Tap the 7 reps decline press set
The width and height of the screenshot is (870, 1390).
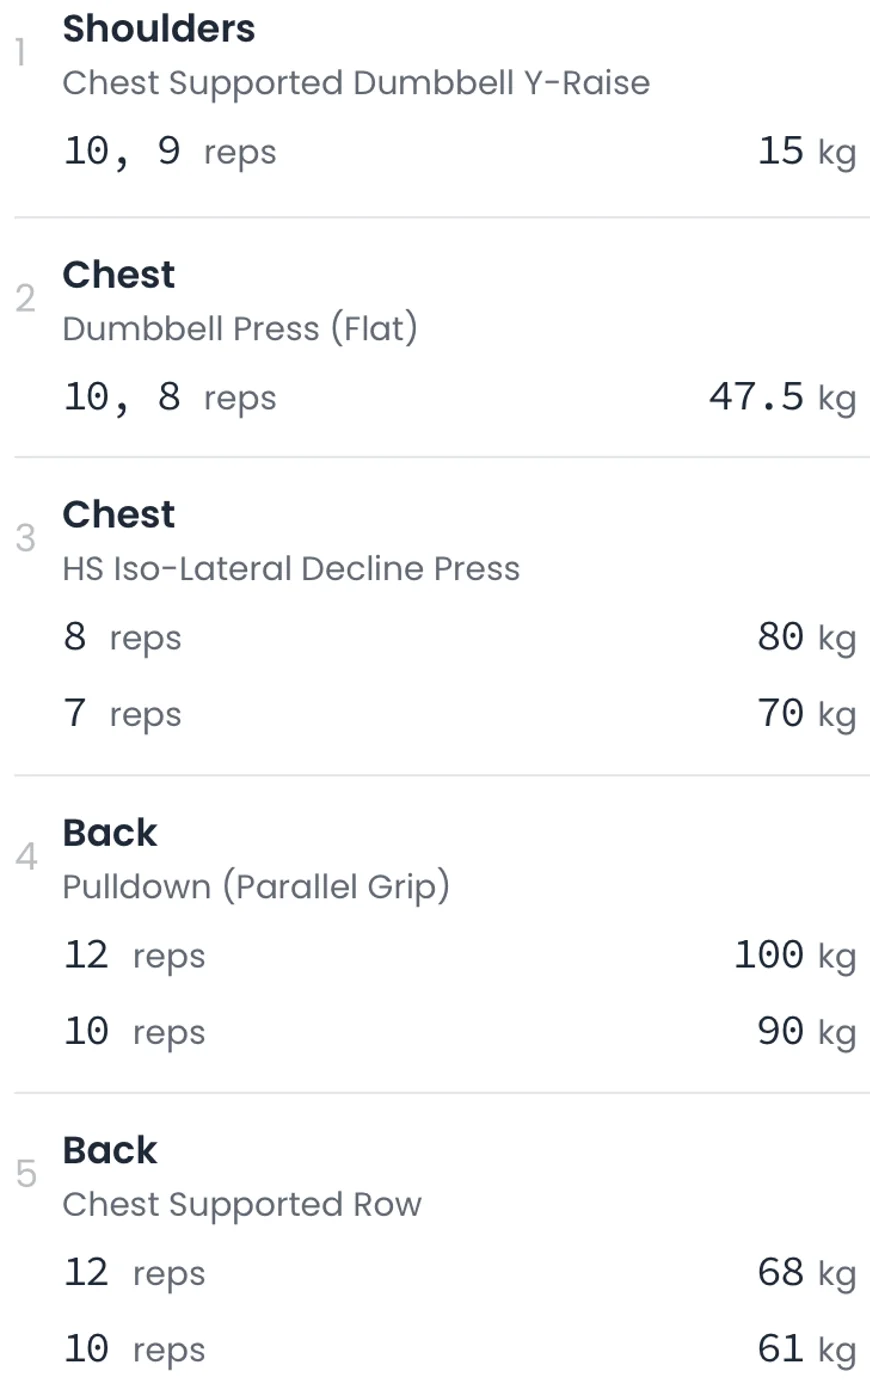coord(123,714)
